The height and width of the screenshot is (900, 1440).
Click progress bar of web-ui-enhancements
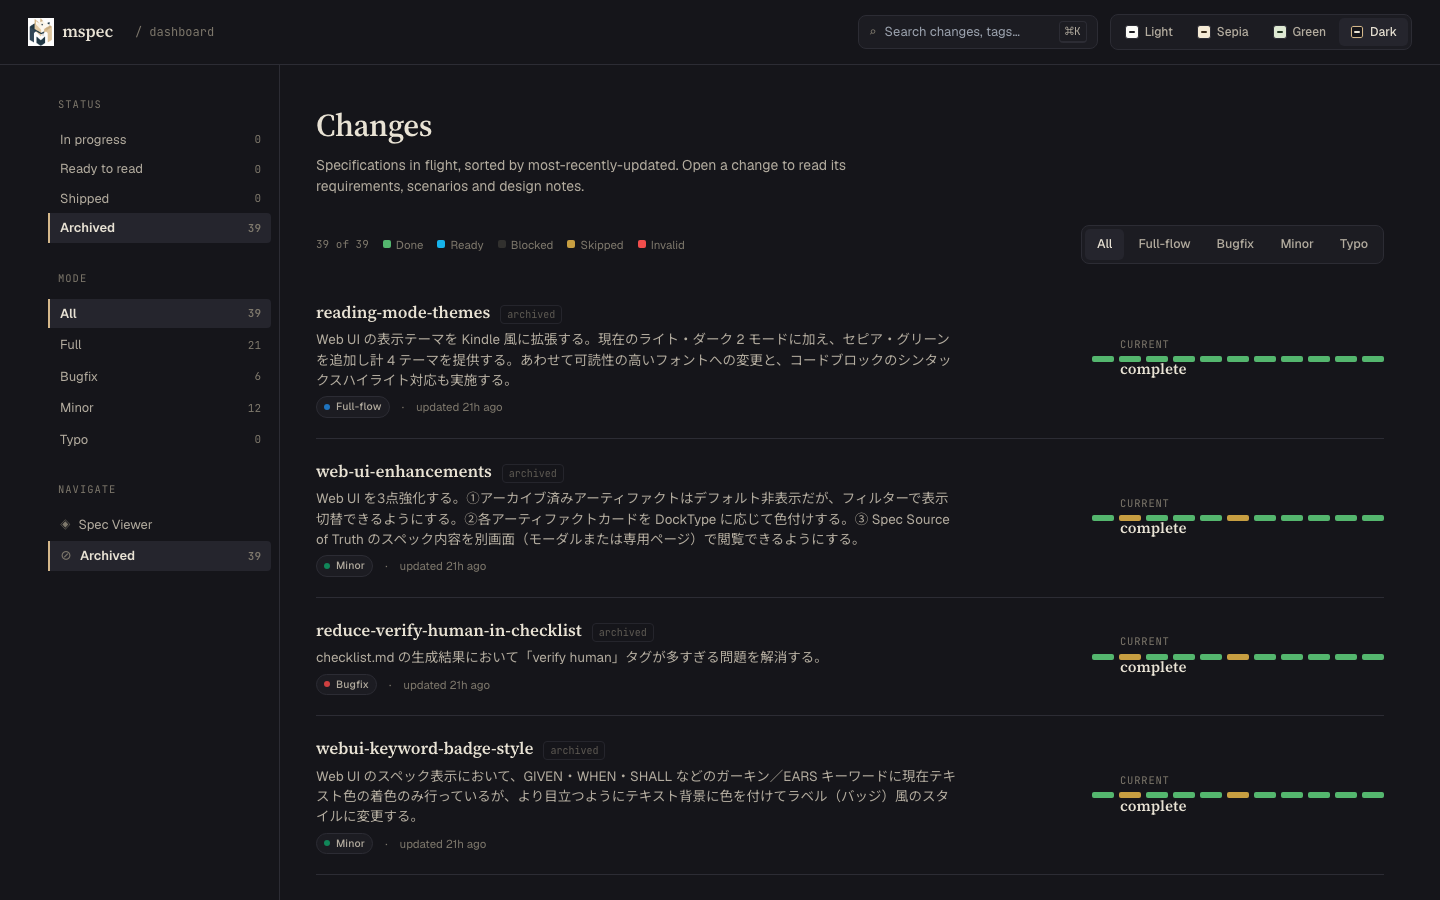point(1238,518)
